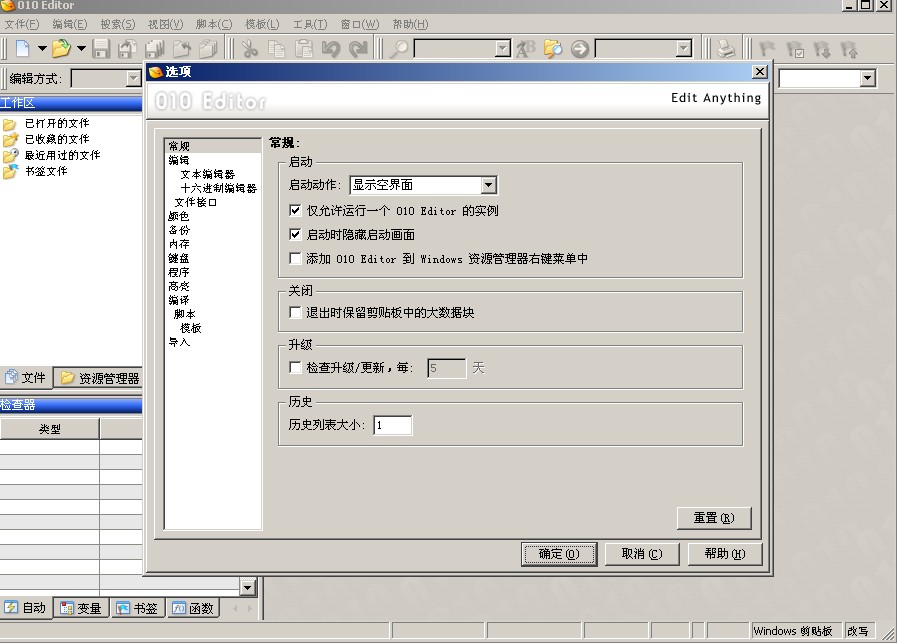897x643 pixels.
Task: Click the paste clipboard icon
Action: point(304,49)
